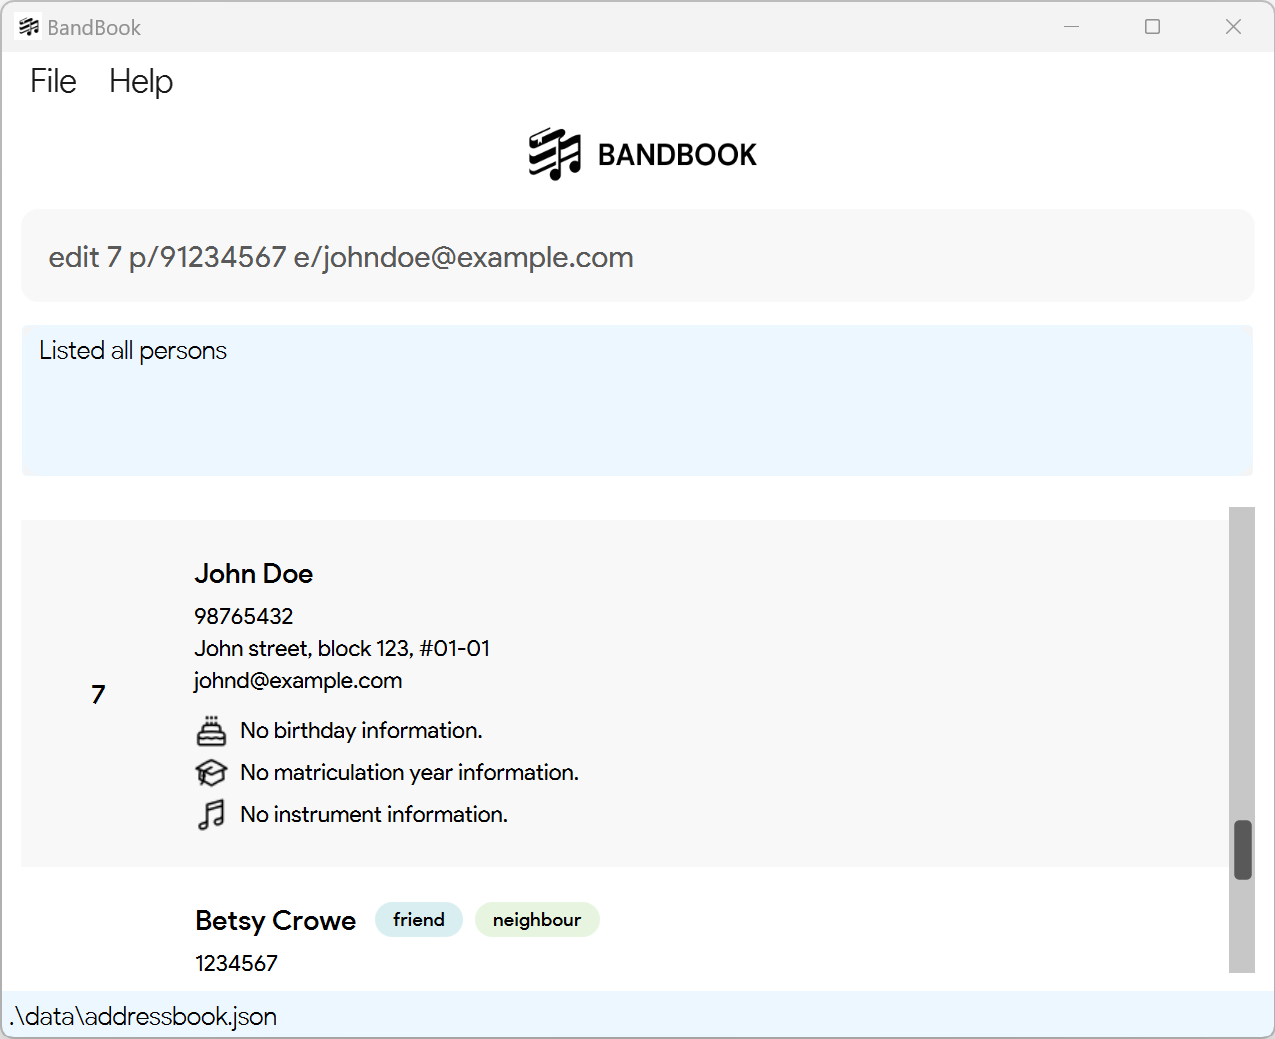This screenshot has height=1039, width=1275.
Task: Click the addressbook.json path in status bar
Action: click(x=143, y=1016)
